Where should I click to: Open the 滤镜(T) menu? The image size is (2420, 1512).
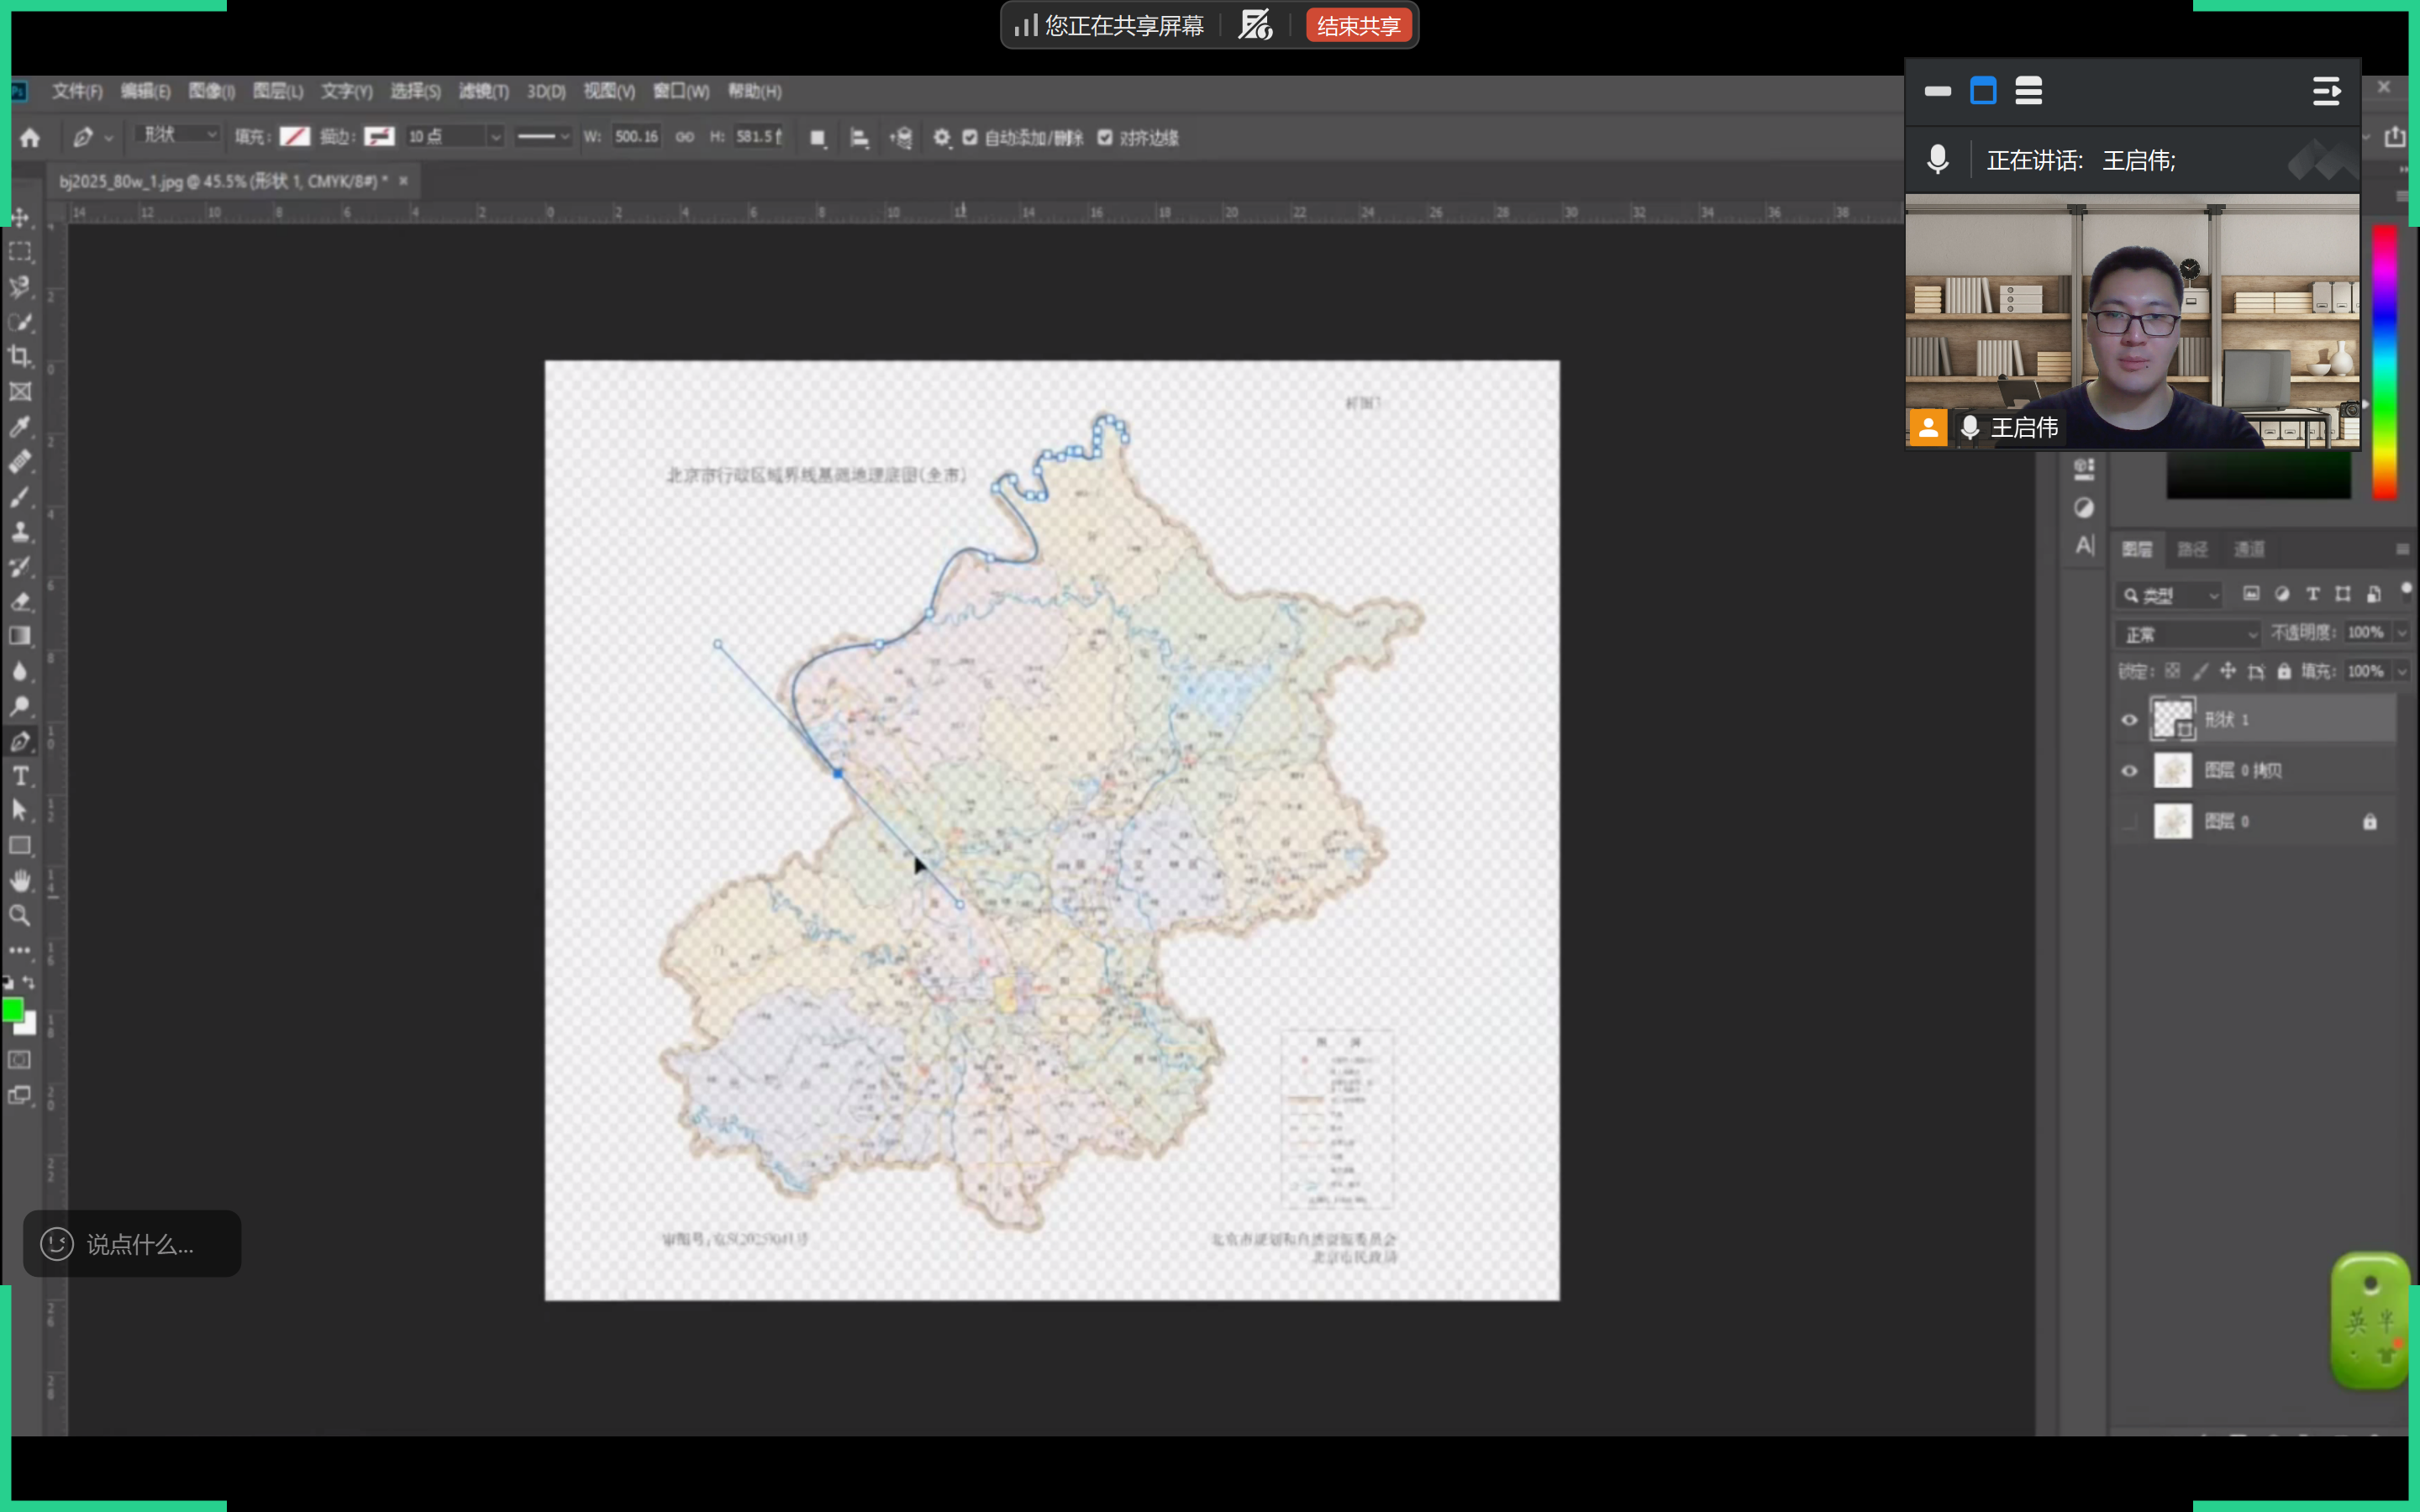point(483,92)
